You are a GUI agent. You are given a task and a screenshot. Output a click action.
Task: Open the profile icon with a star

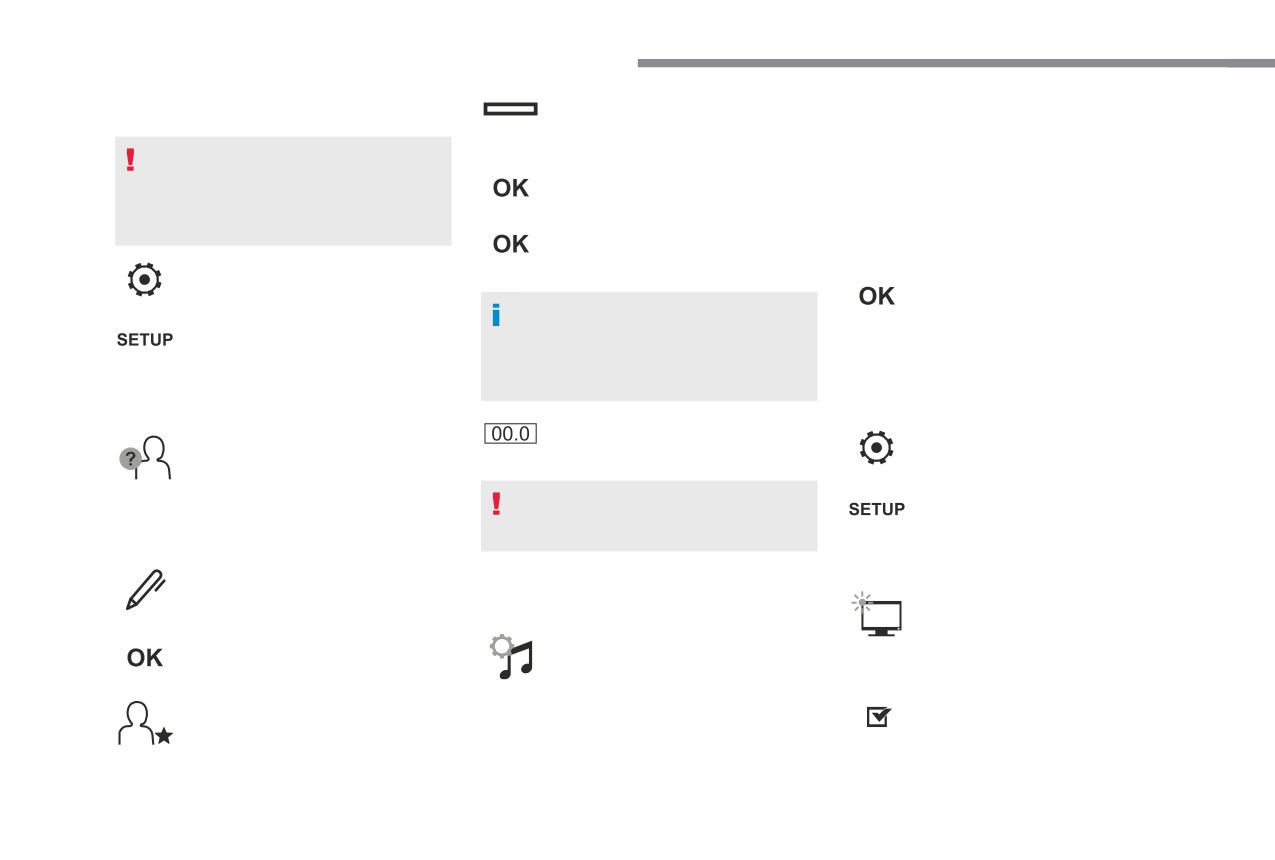(145, 723)
